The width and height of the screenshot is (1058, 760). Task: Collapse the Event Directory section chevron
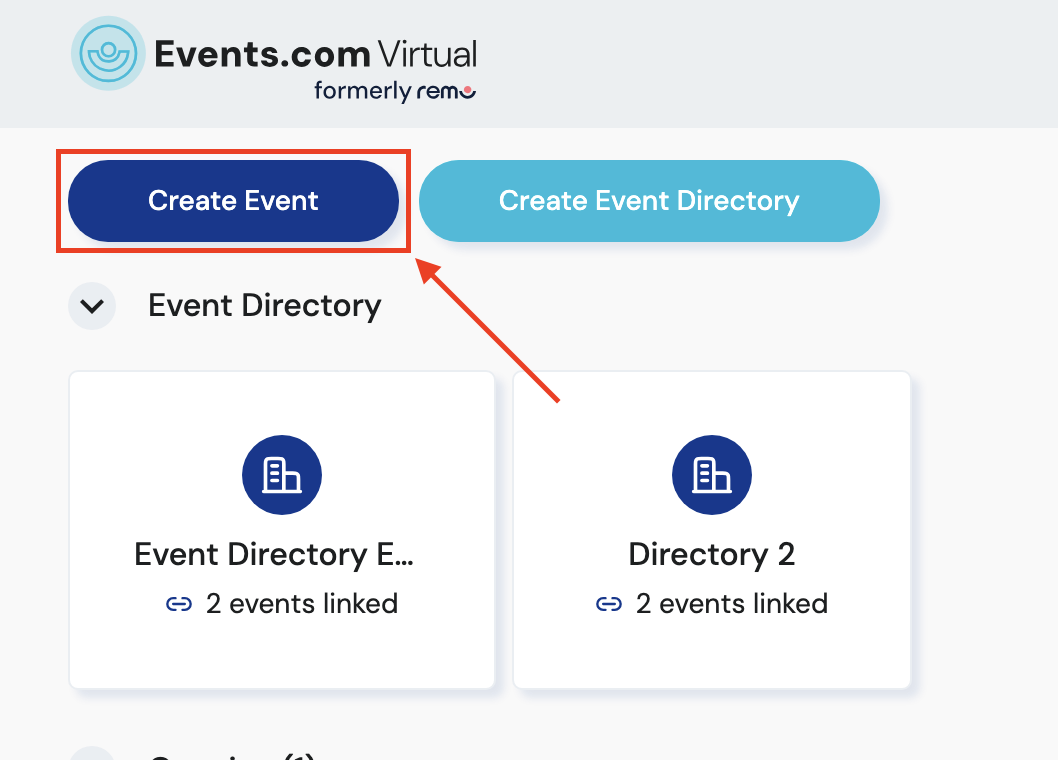tap(92, 306)
